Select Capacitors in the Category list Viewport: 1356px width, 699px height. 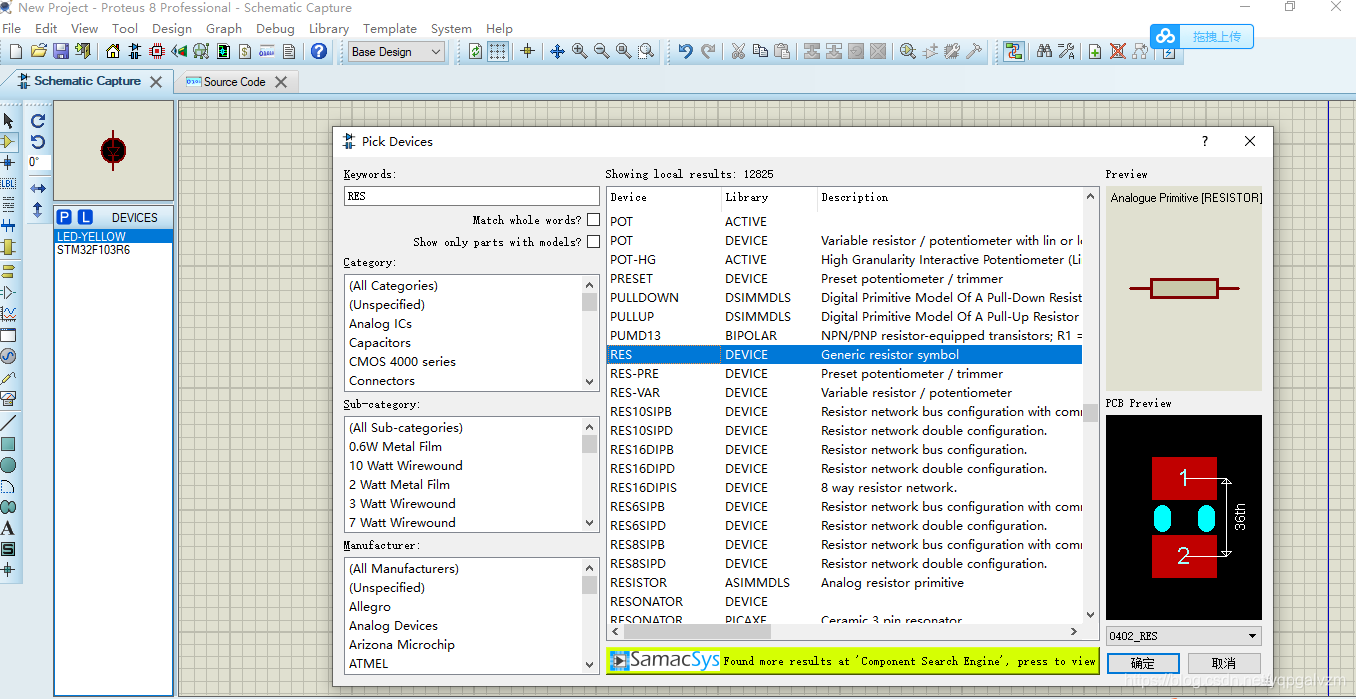[x=380, y=343]
